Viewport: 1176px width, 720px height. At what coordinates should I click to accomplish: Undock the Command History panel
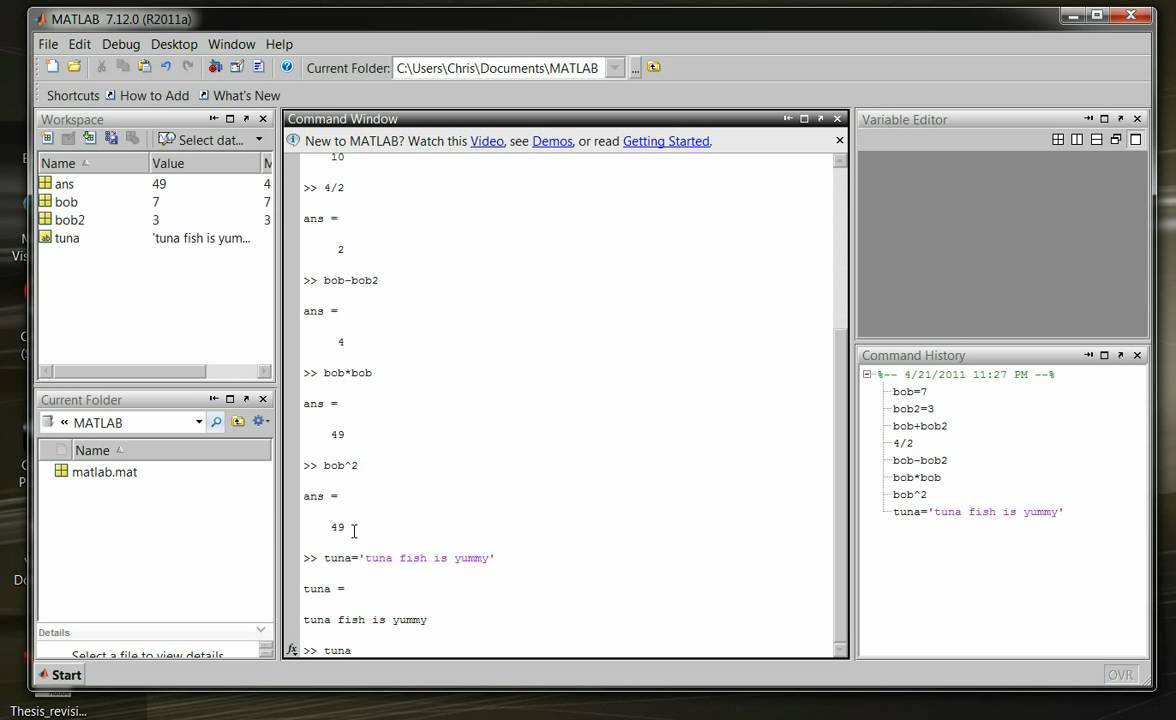1120,355
